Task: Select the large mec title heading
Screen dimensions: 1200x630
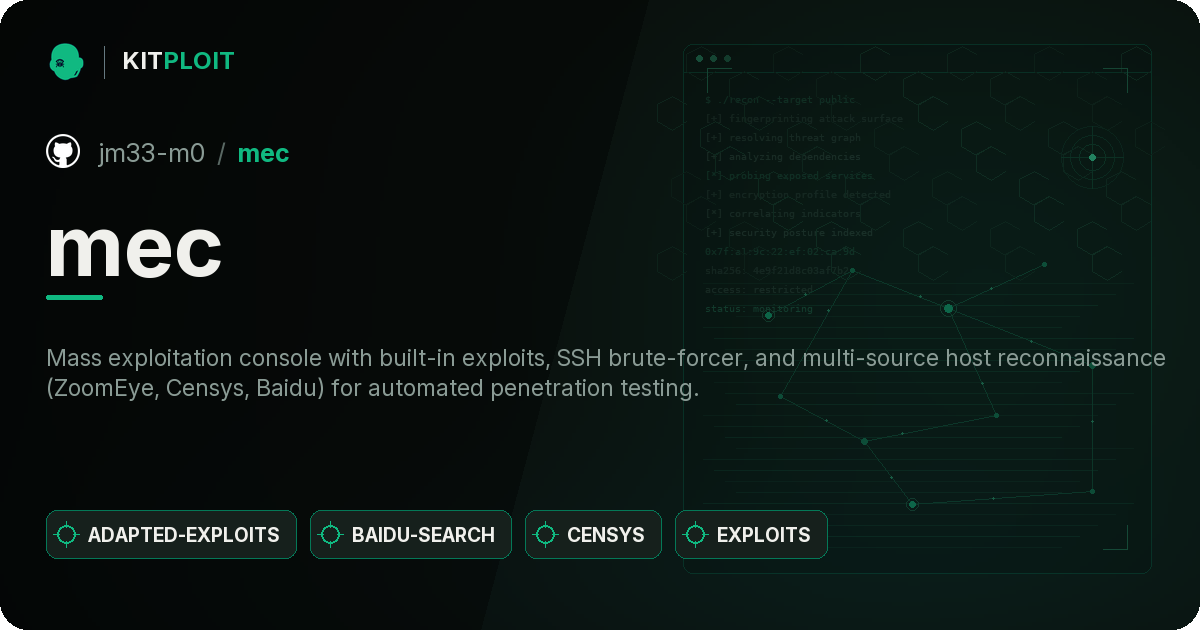Action: coord(135,247)
